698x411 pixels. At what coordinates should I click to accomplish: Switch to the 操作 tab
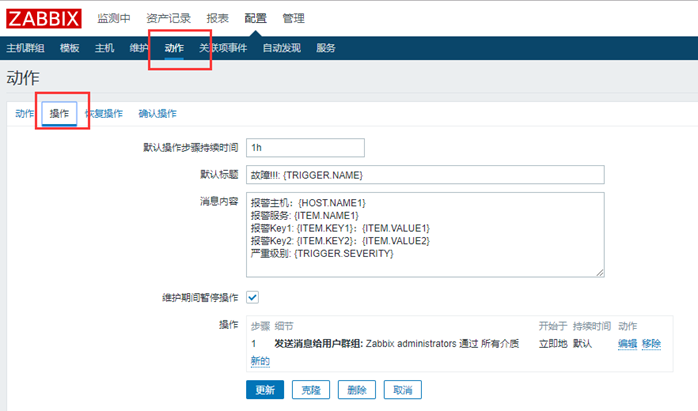pyautogui.click(x=59, y=114)
